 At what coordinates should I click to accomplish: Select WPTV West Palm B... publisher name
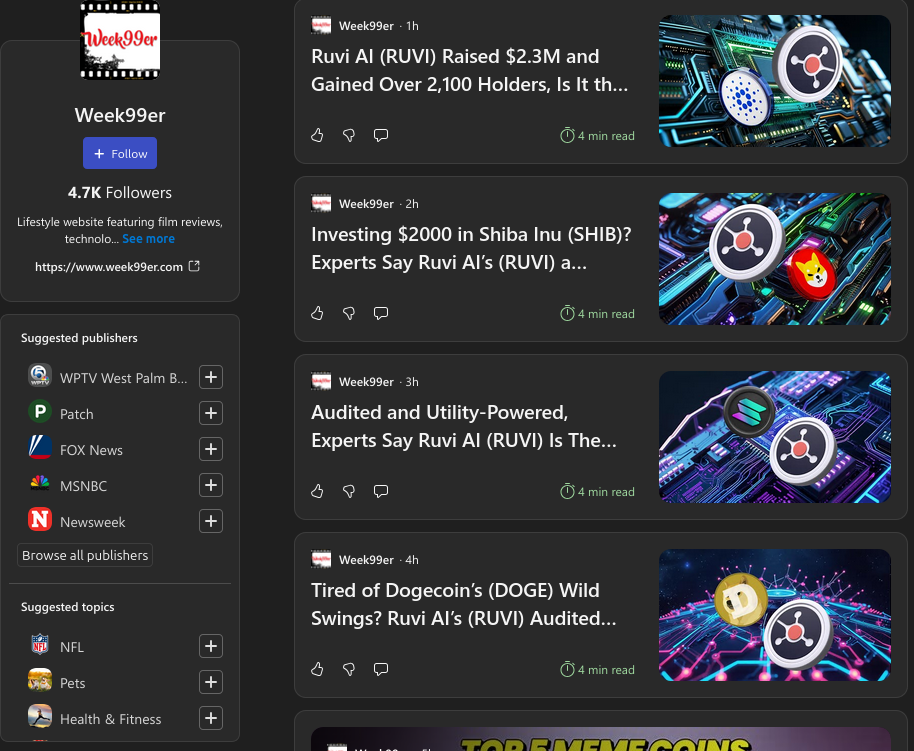tap(124, 378)
